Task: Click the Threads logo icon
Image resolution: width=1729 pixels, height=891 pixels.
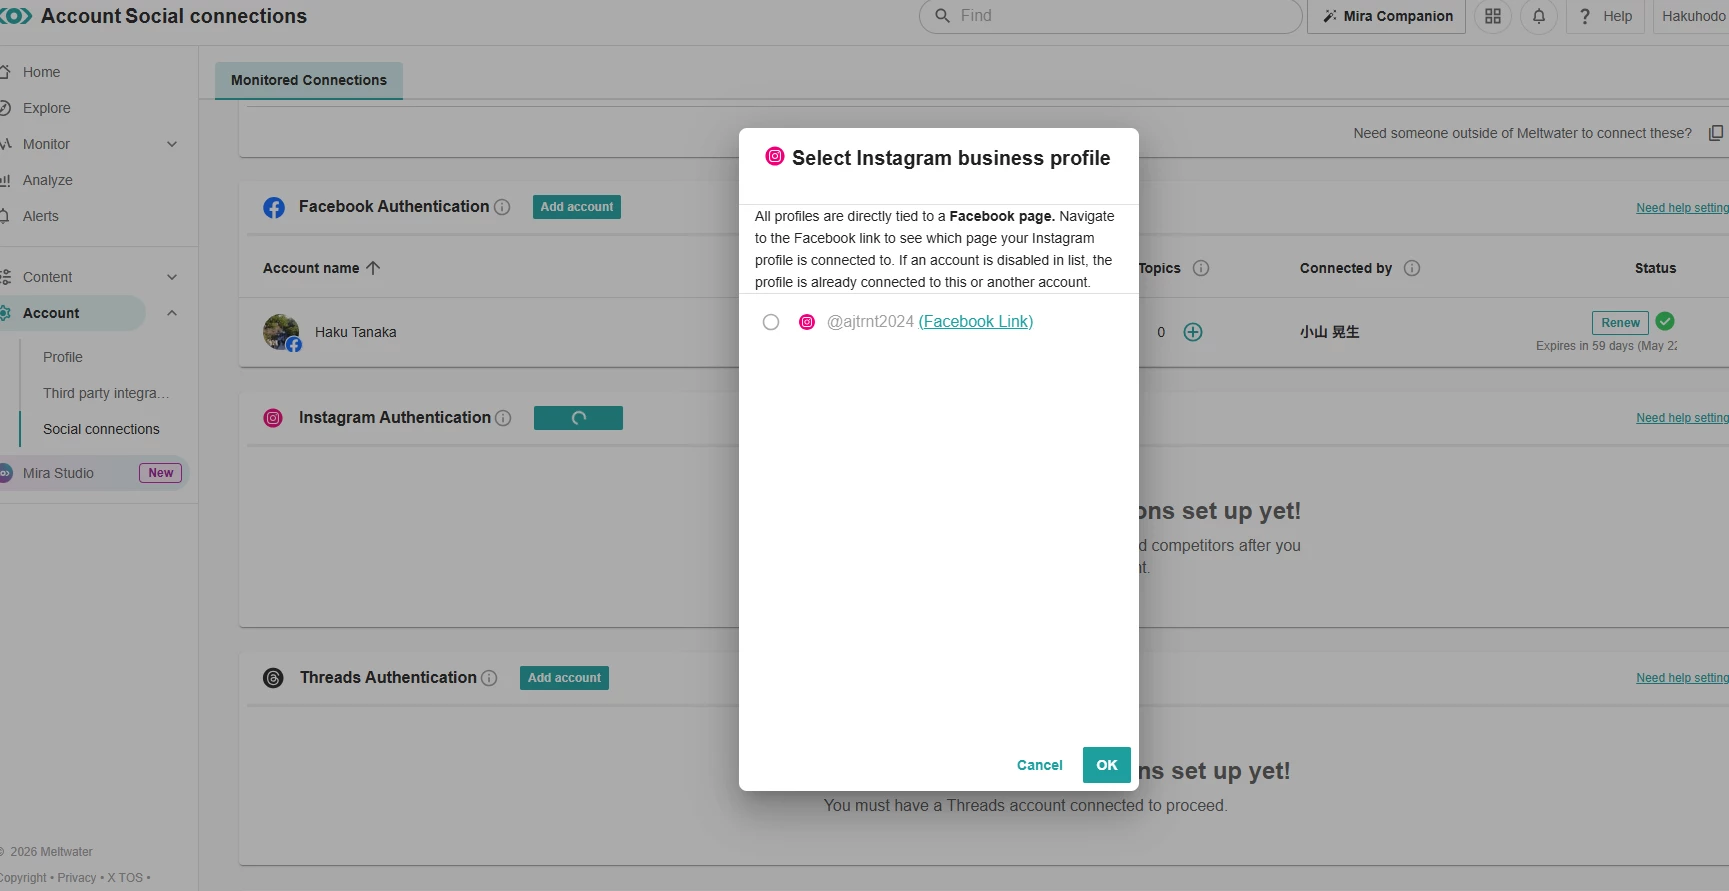Action: [273, 678]
